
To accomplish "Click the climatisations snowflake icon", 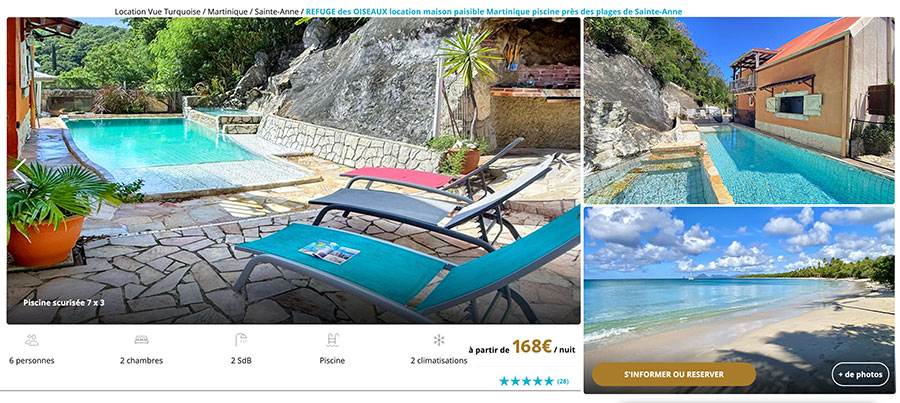I will pyautogui.click(x=439, y=340).
